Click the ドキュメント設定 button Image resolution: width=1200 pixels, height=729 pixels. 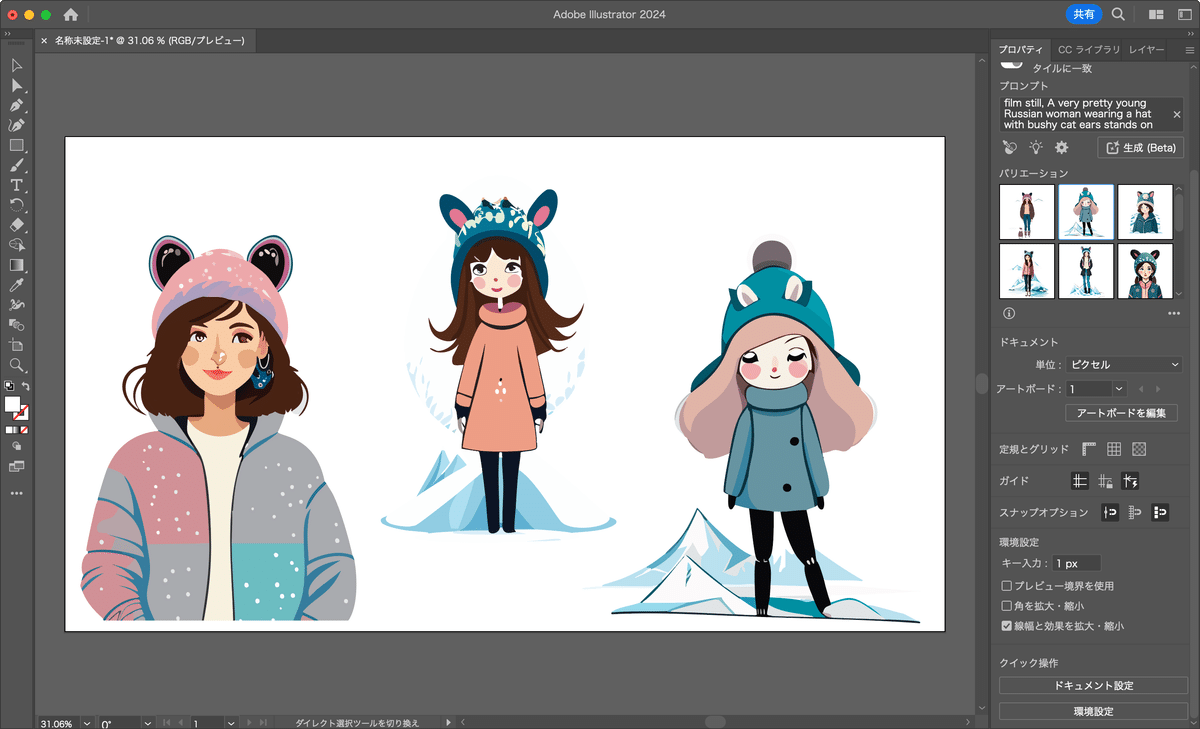(x=1093, y=685)
